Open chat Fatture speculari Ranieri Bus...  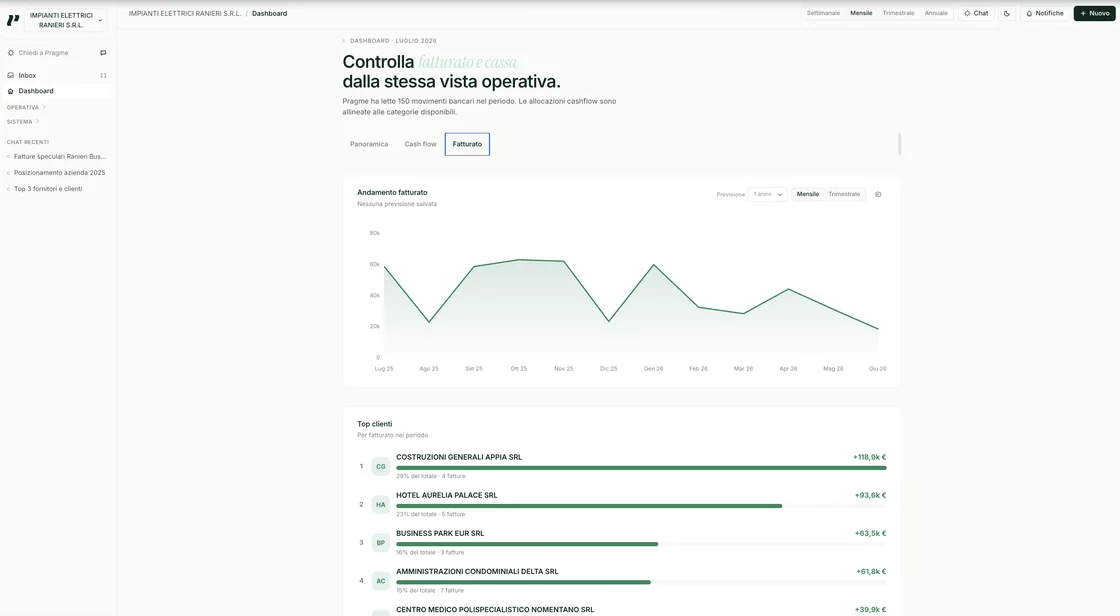59,157
